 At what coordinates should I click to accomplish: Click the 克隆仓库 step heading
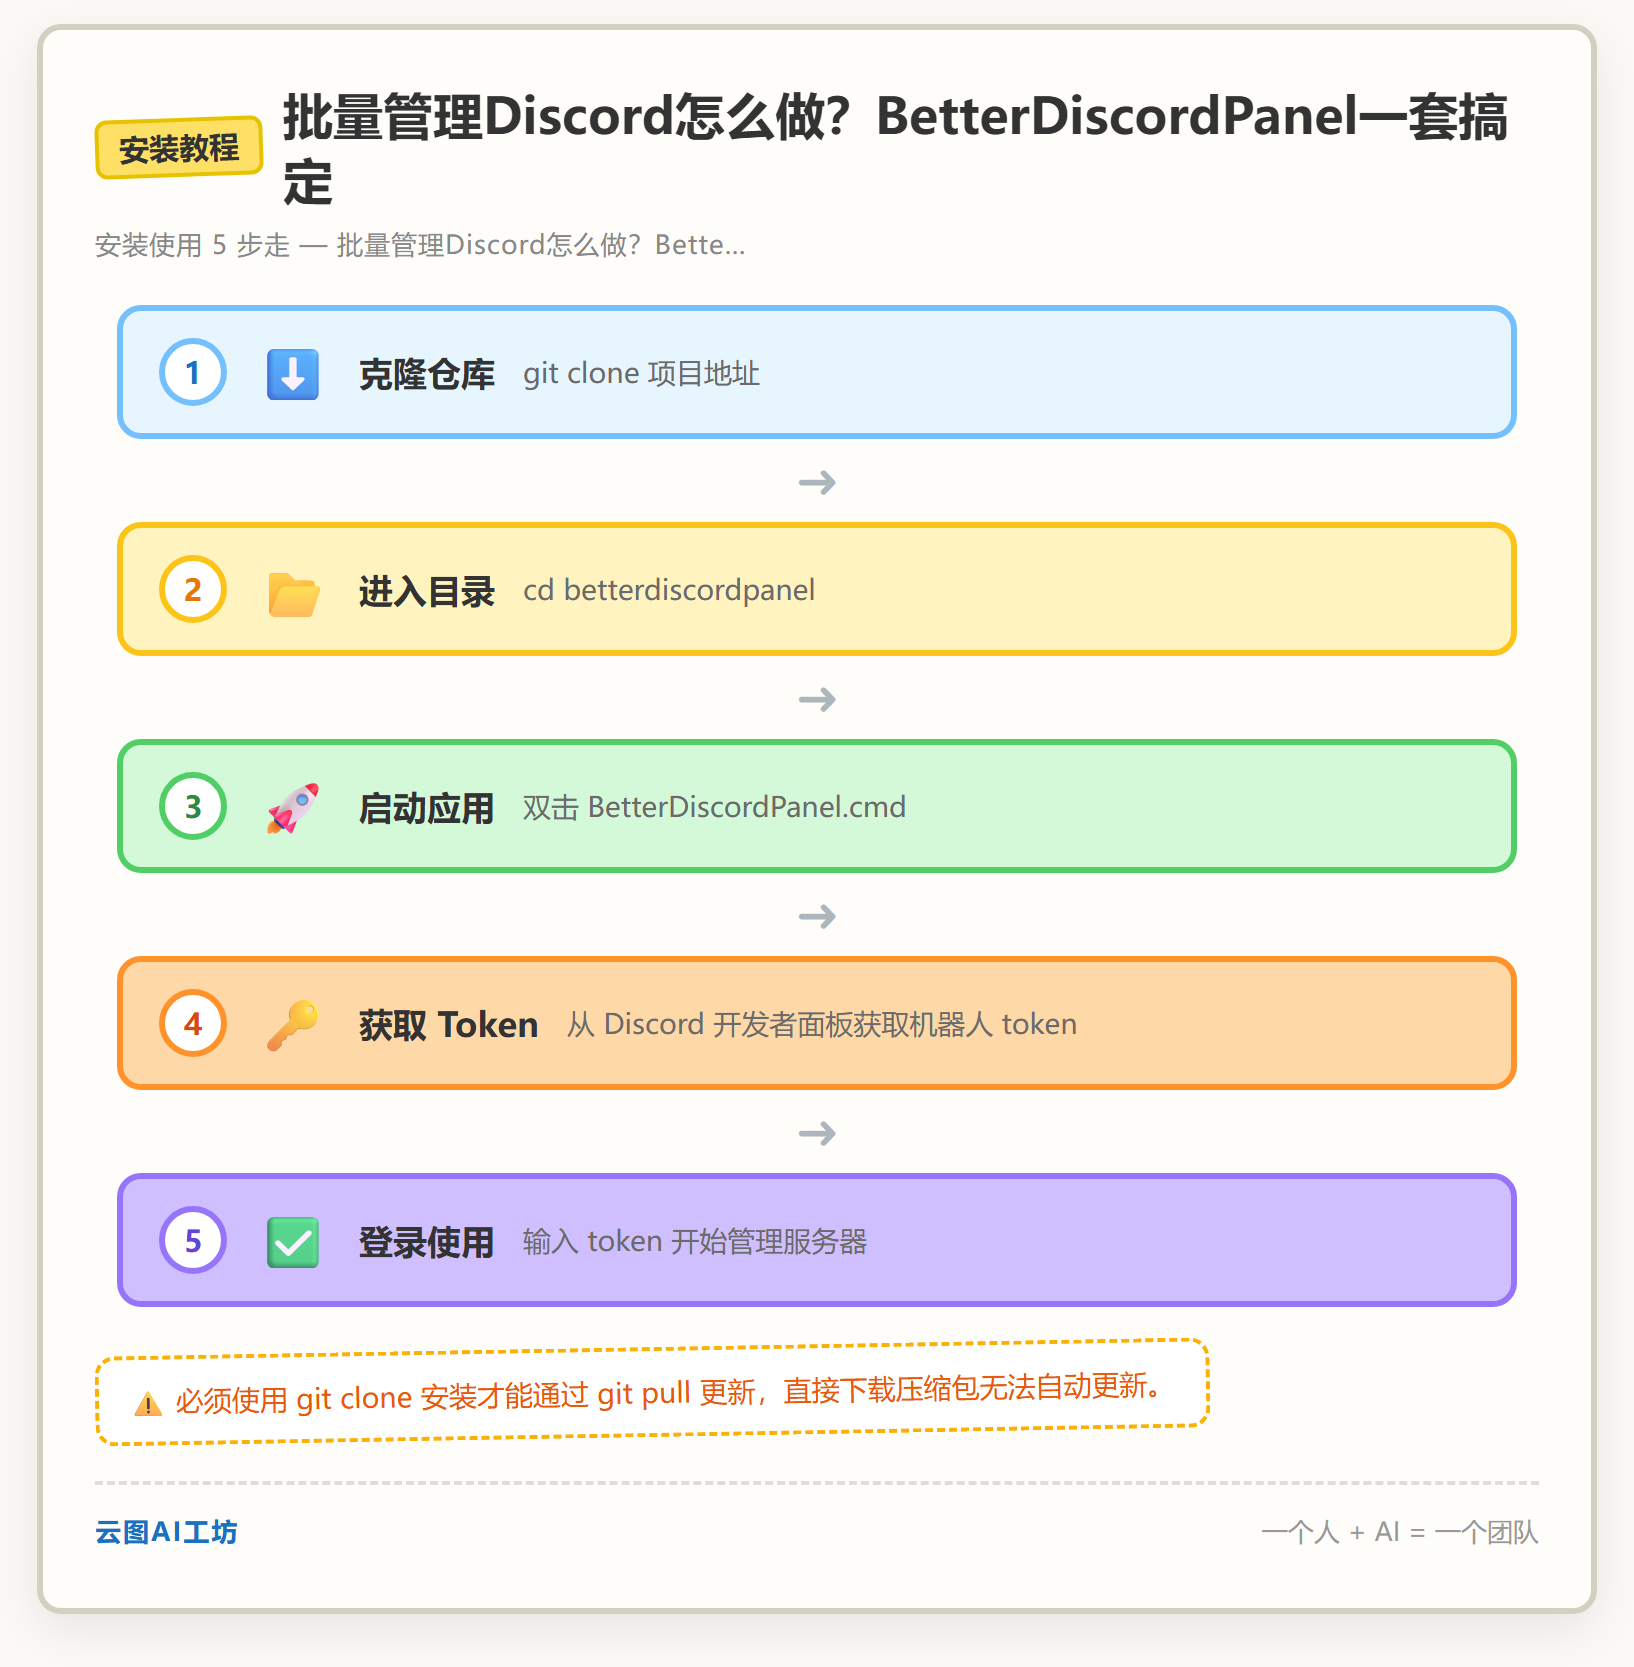[x=427, y=374]
